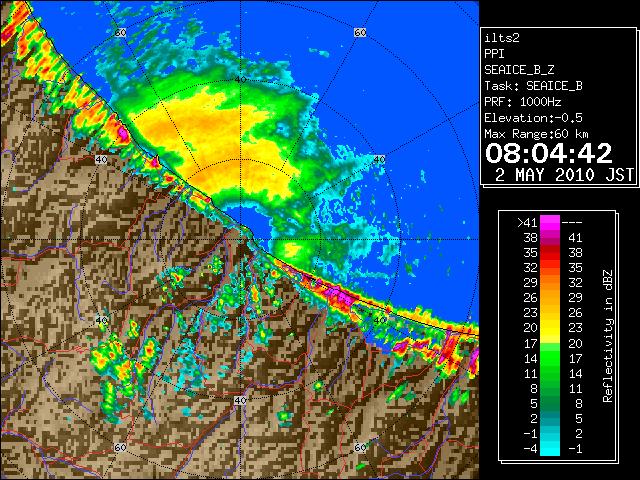Pick the cyan bottom legend swatch

point(550,449)
